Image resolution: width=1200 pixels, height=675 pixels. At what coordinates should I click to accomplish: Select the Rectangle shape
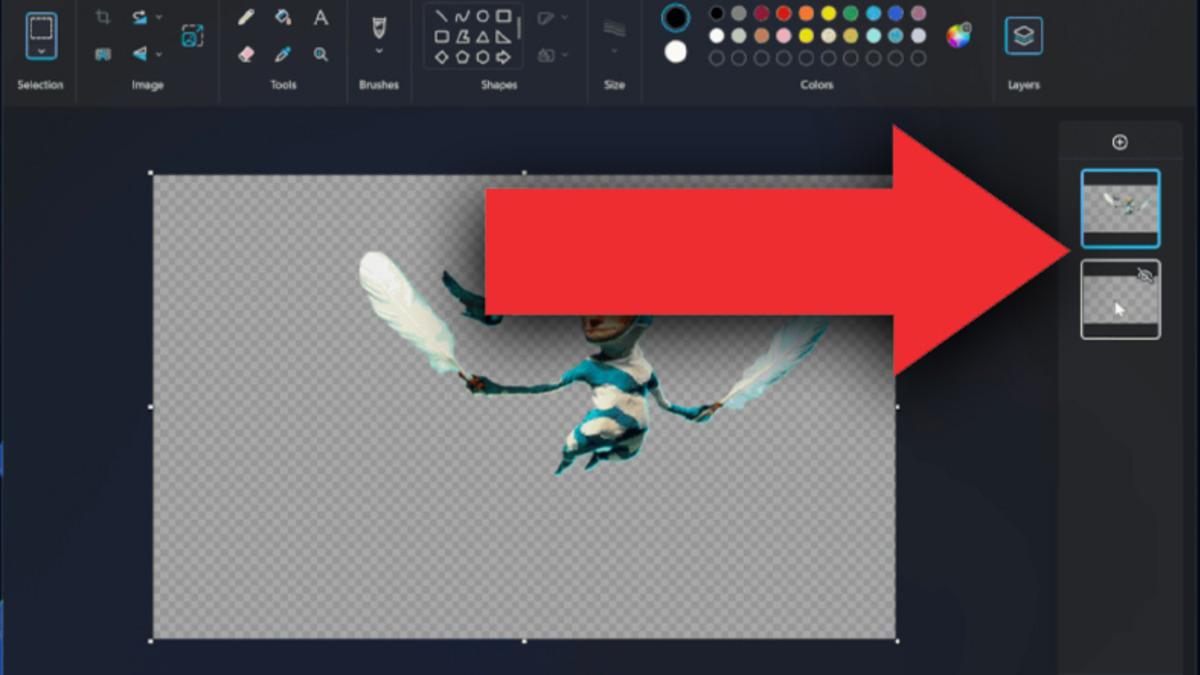[x=503, y=16]
